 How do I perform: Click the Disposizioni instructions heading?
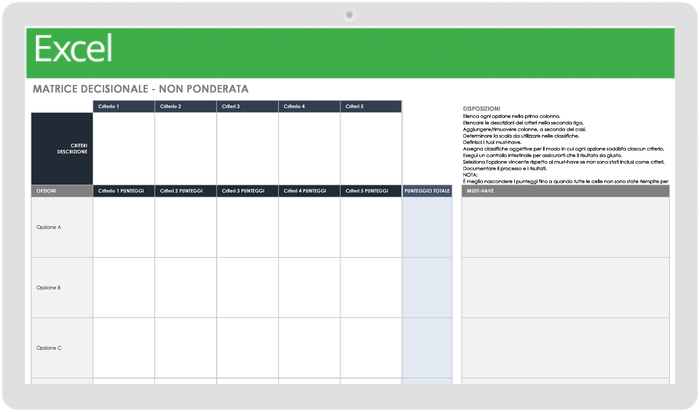(482, 108)
